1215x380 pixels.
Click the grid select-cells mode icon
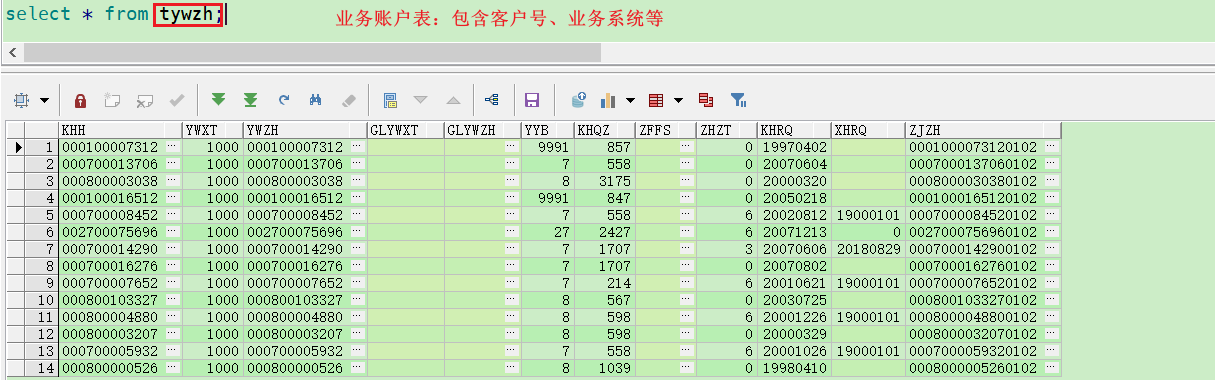22,100
